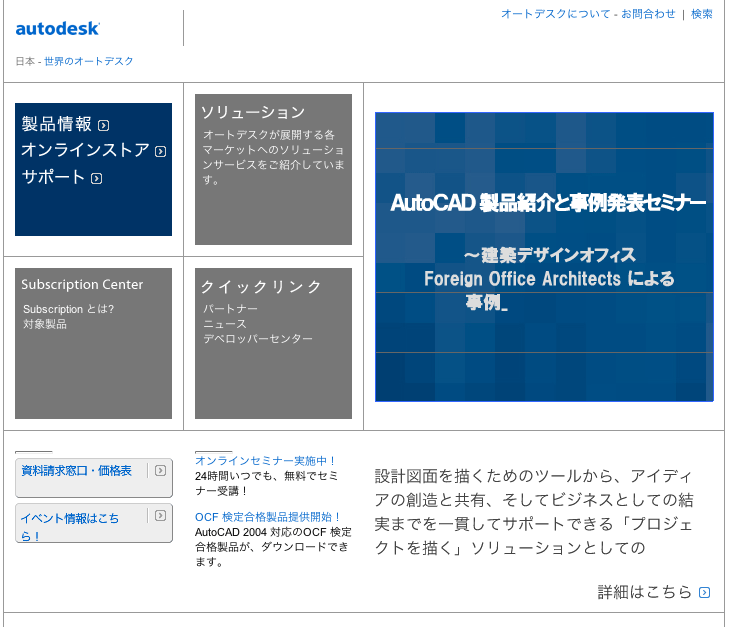
Task: Open ニュース quick link
Action: [x=225, y=324]
